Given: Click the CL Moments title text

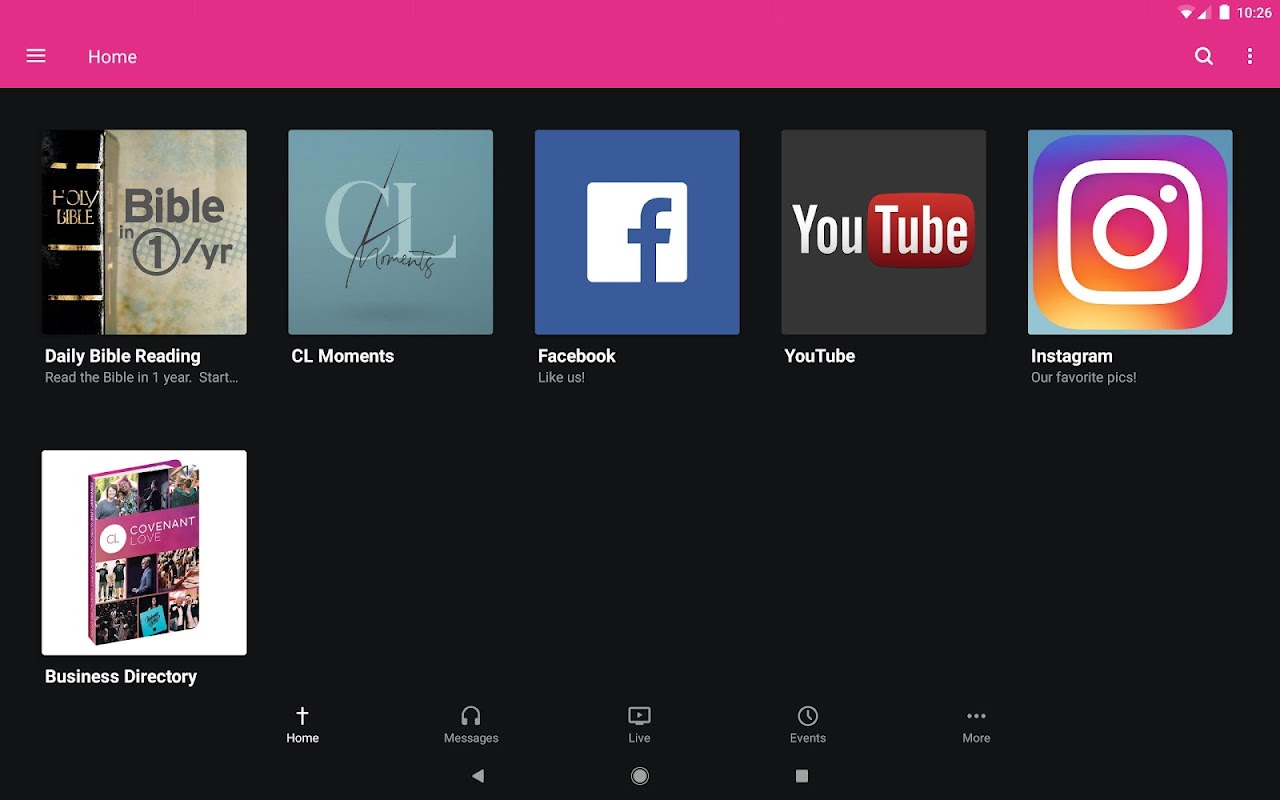Looking at the screenshot, I should (343, 356).
